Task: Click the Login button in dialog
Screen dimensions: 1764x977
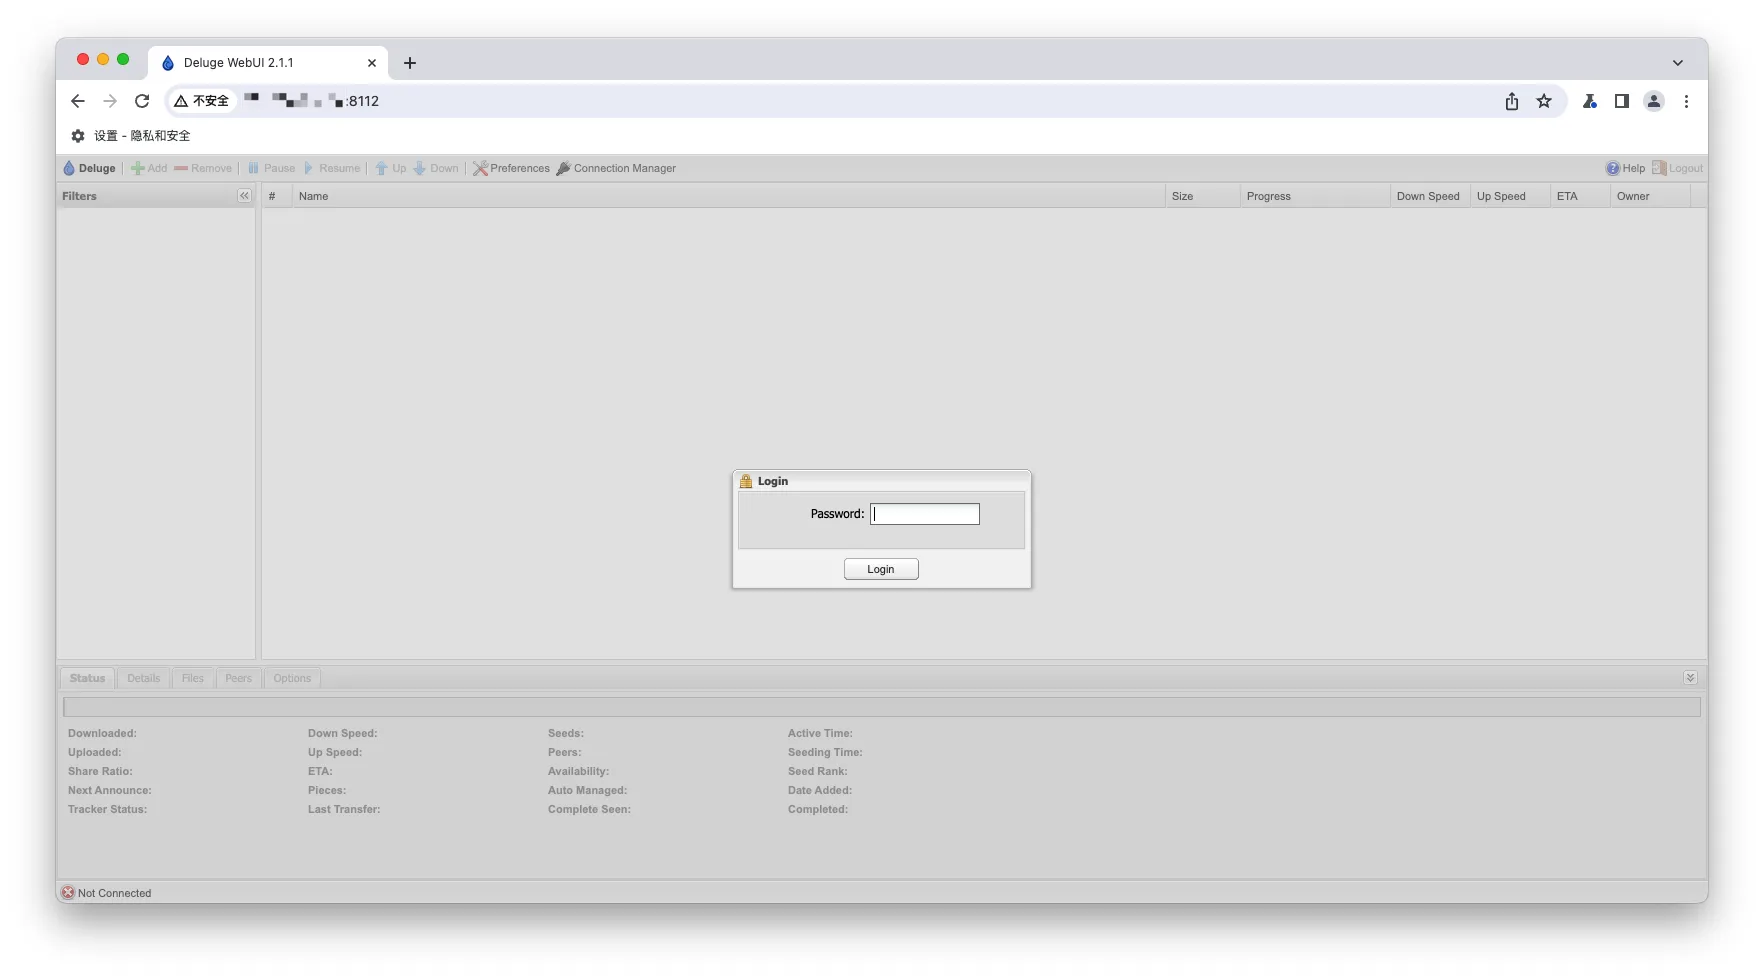Action: point(881,569)
